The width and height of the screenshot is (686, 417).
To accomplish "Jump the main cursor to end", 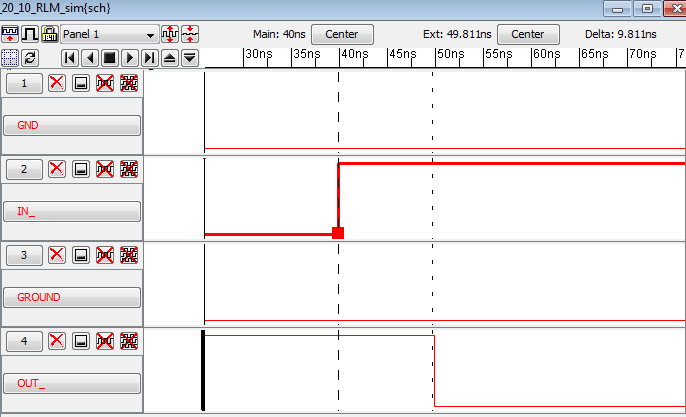I will [150, 58].
